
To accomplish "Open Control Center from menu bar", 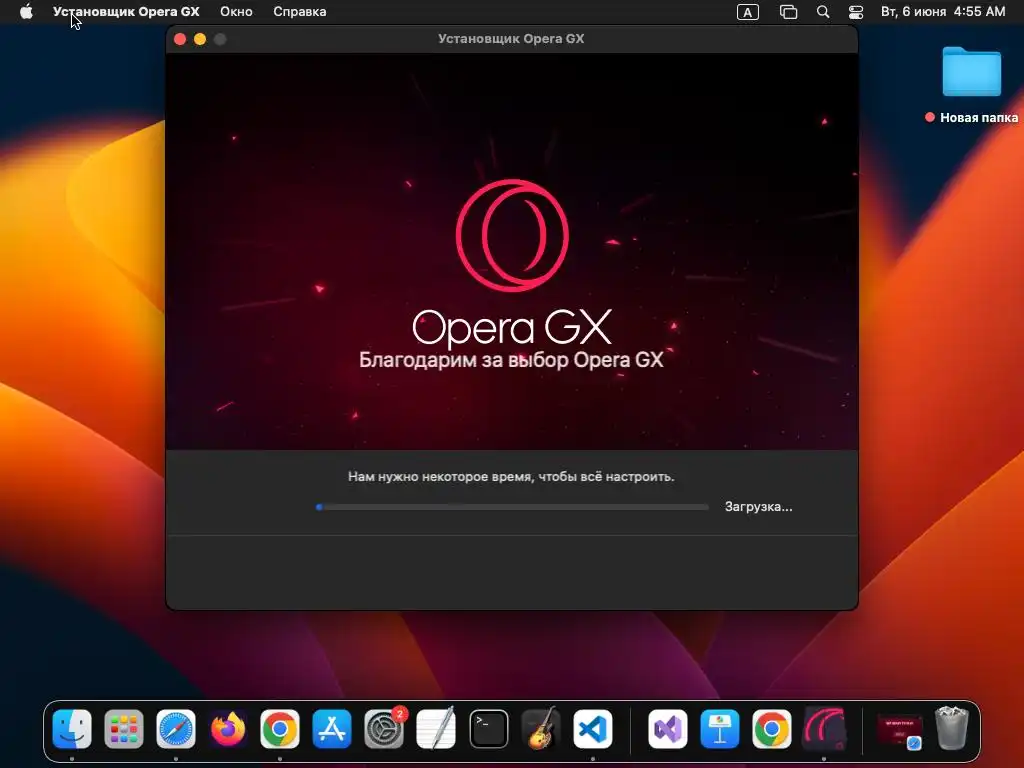I will click(x=856, y=12).
